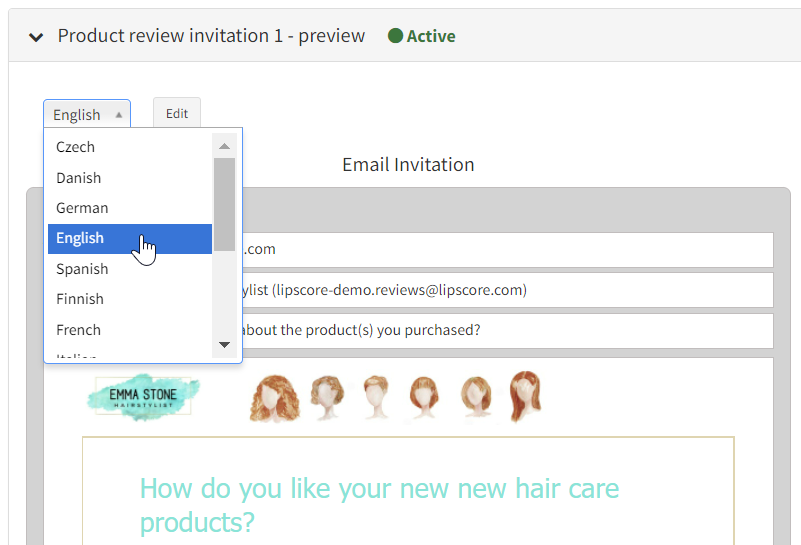Viewport: 801px width, 545px height.
Task: Click the email subject line field
Action: point(500,331)
